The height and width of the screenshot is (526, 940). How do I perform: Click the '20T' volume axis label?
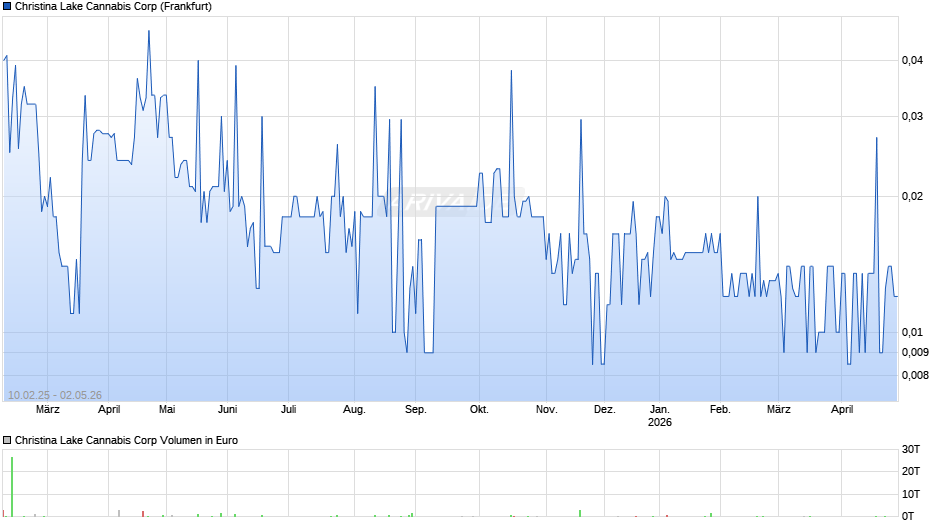point(911,471)
